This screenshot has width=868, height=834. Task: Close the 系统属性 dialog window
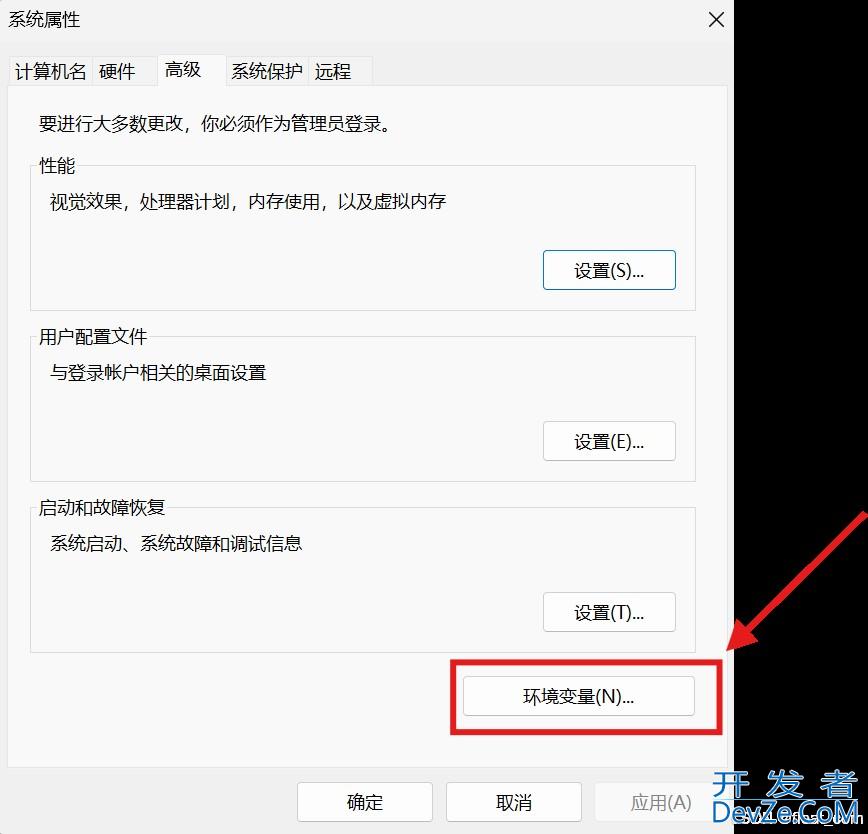pos(716,20)
